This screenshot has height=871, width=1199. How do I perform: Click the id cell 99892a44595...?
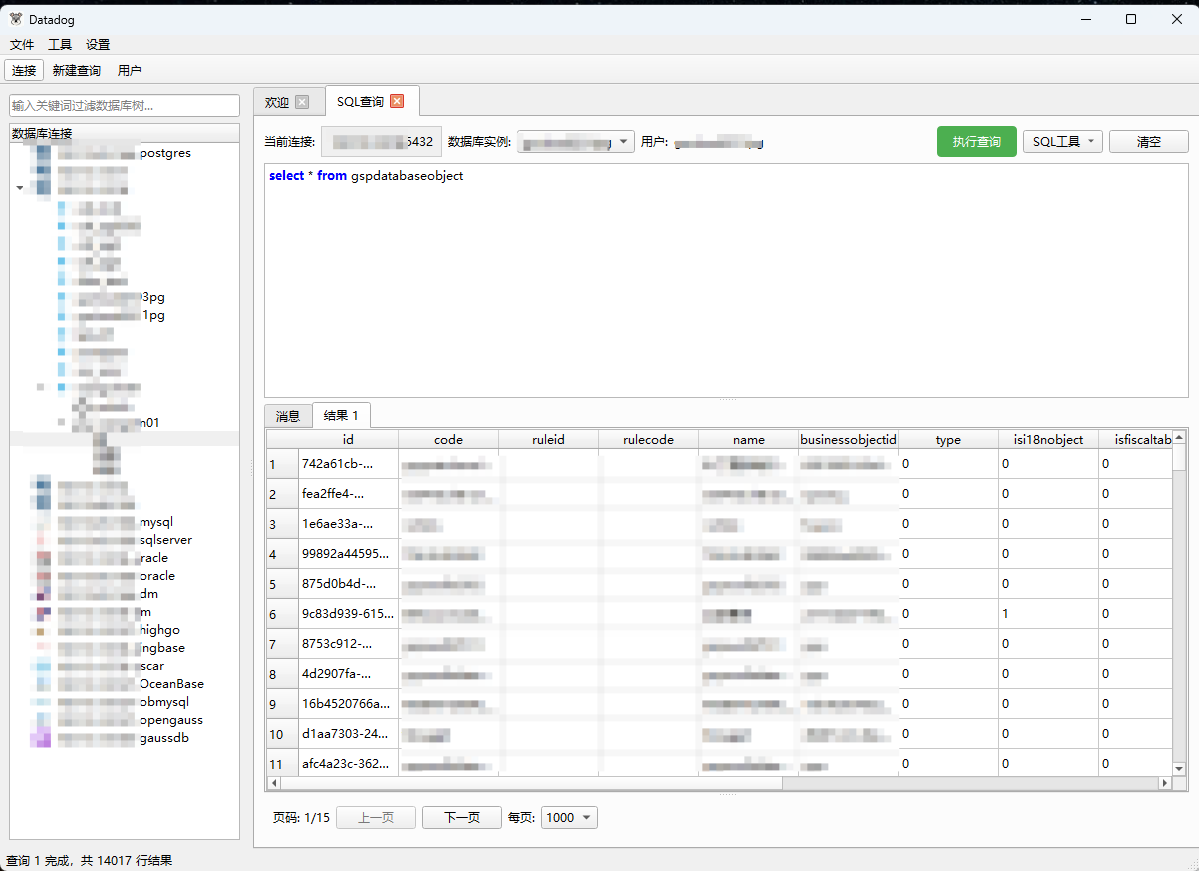click(x=348, y=554)
